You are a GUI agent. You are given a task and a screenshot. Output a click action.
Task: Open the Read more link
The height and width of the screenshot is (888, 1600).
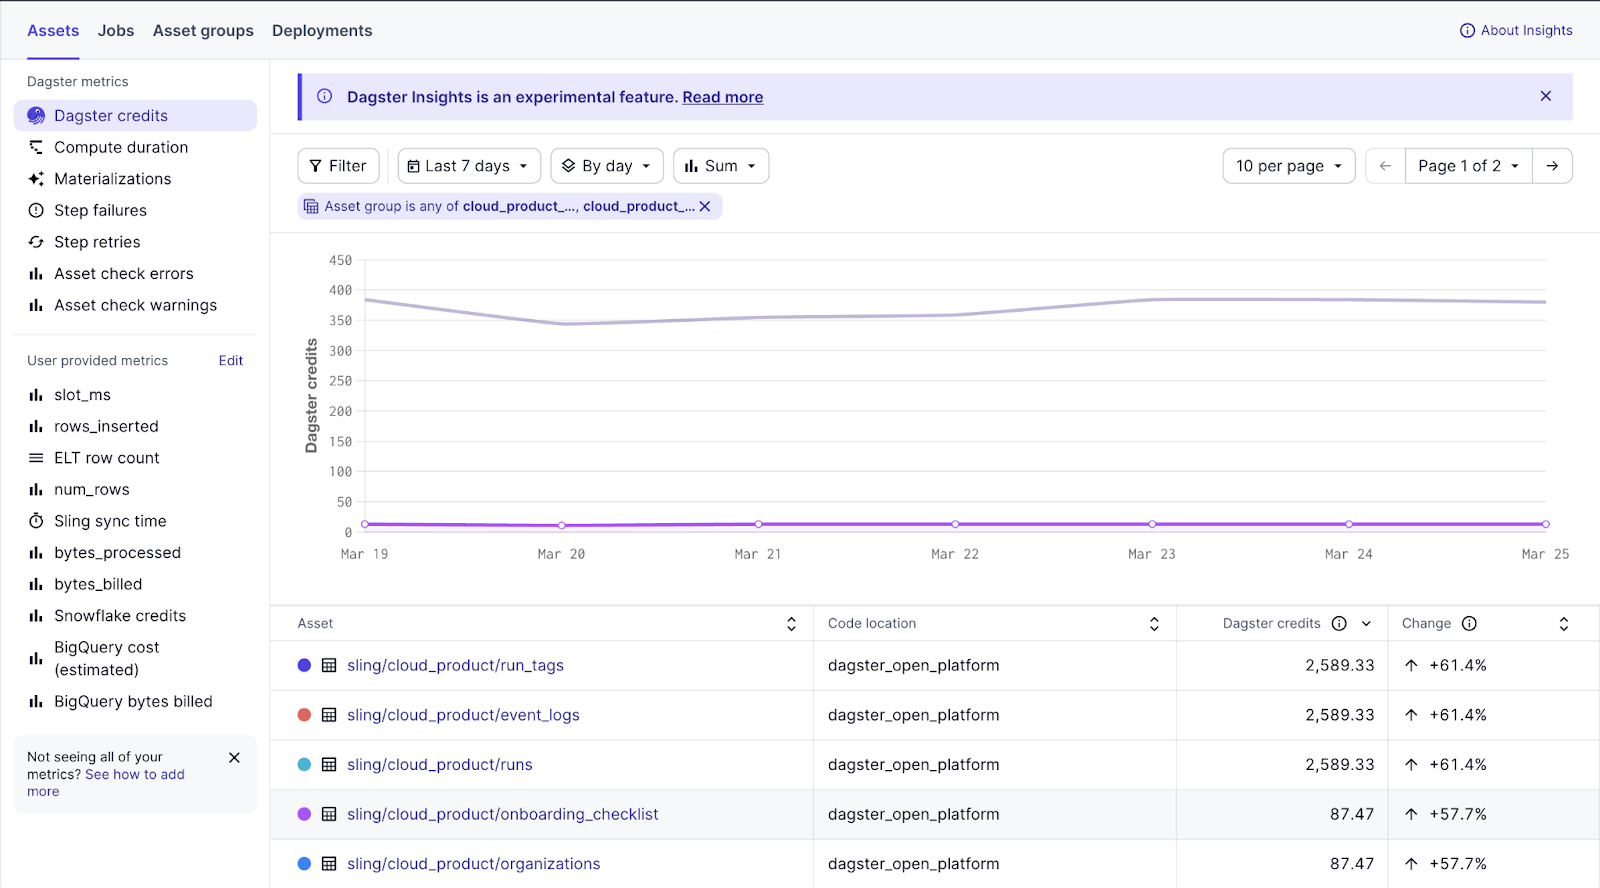coord(723,97)
